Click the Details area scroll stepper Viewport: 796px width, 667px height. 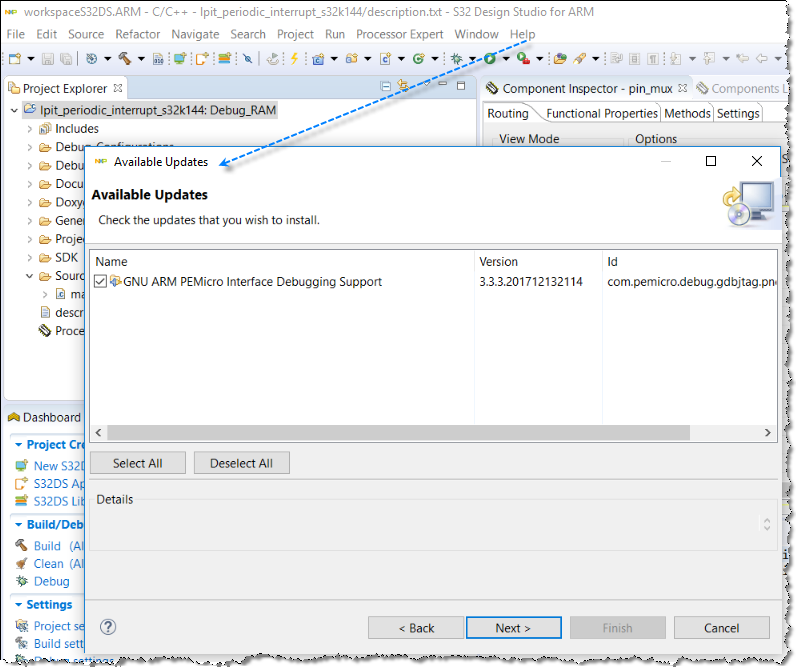[x=767, y=524]
